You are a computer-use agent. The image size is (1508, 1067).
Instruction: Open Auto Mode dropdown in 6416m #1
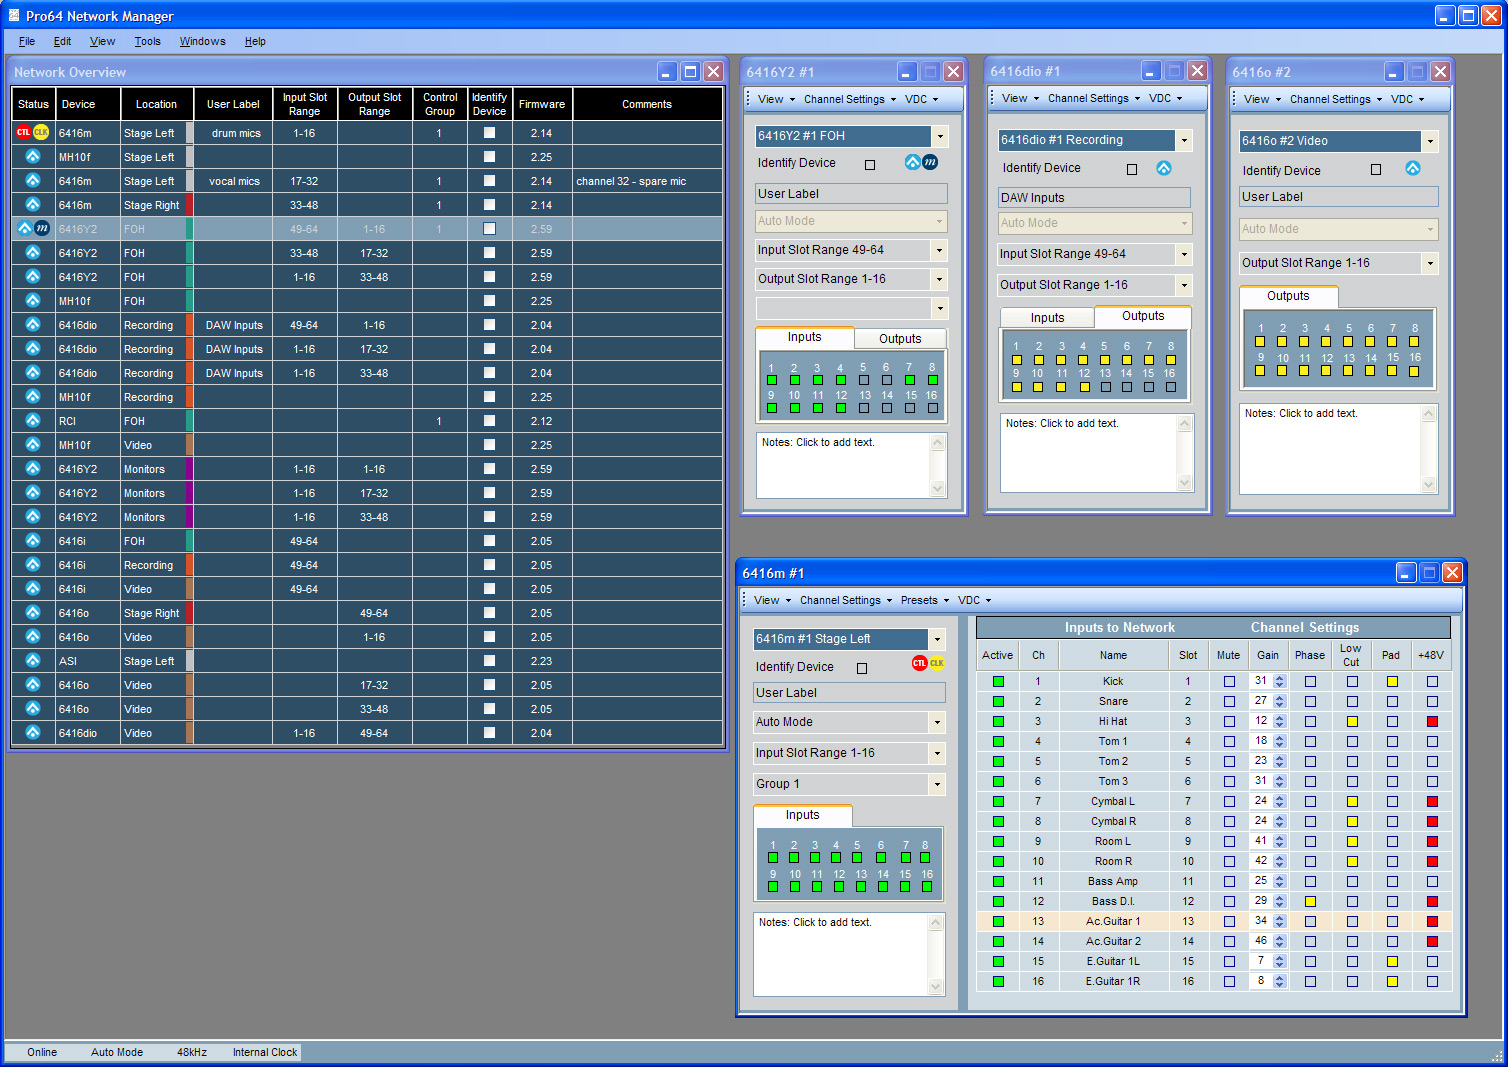(937, 722)
